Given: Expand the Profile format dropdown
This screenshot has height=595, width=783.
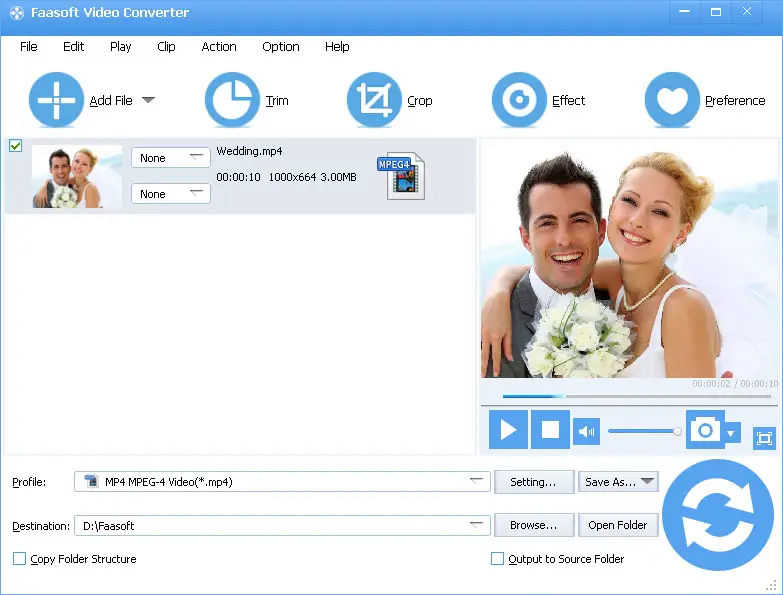Looking at the screenshot, I should (477, 482).
